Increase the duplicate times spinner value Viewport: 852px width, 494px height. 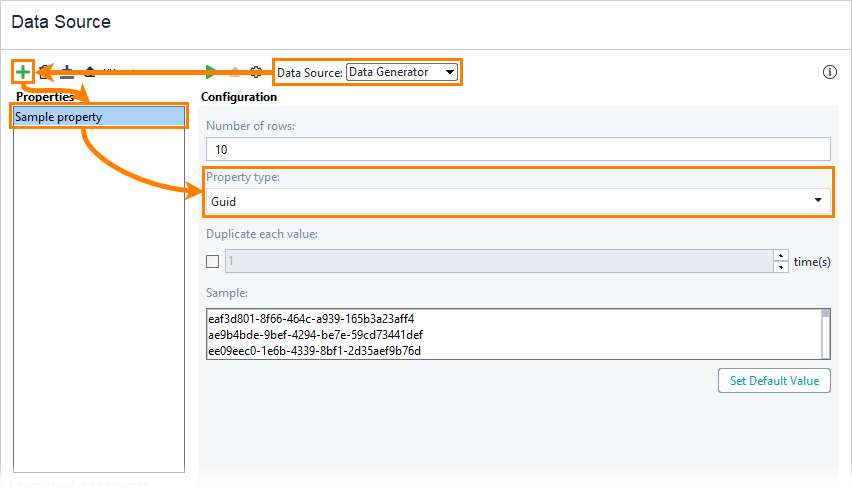click(x=780, y=256)
